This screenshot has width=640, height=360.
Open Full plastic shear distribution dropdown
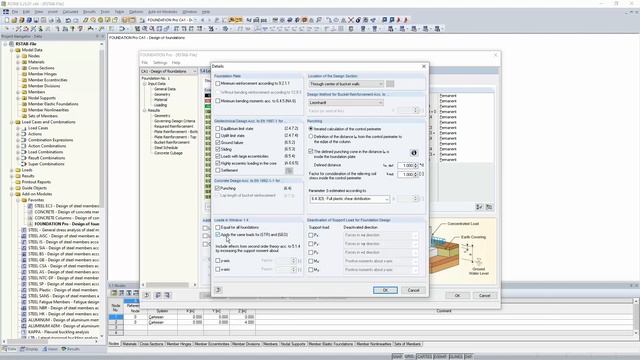click(x=349, y=199)
